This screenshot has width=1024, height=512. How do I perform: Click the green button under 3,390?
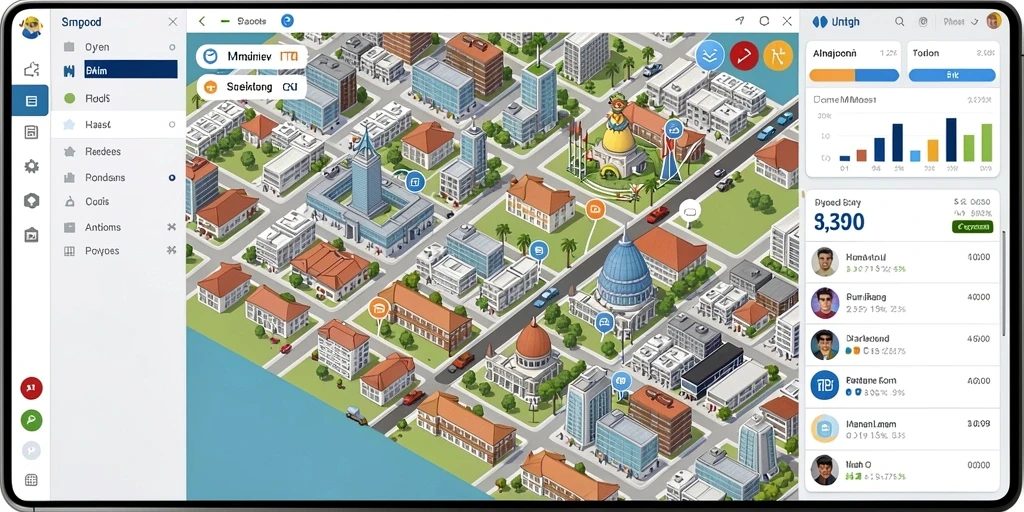(x=972, y=227)
